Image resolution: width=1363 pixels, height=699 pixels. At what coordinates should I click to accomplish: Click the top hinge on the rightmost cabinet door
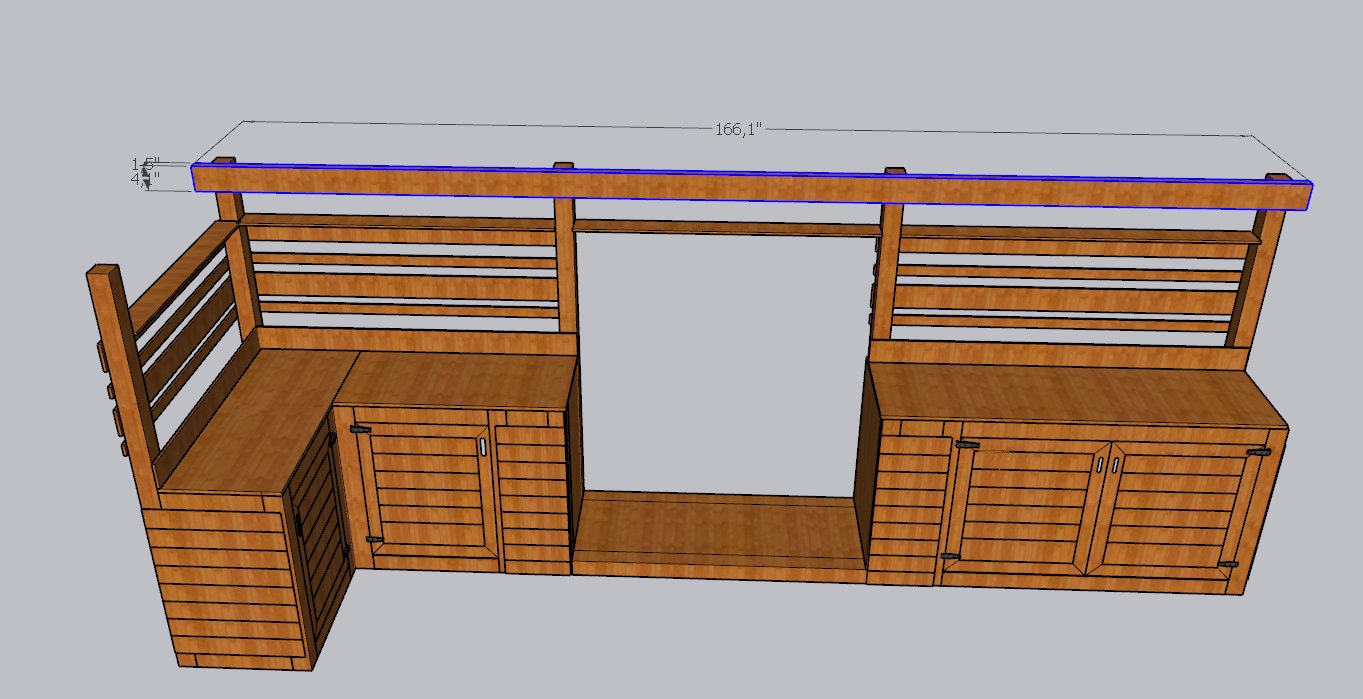point(1257,450)
